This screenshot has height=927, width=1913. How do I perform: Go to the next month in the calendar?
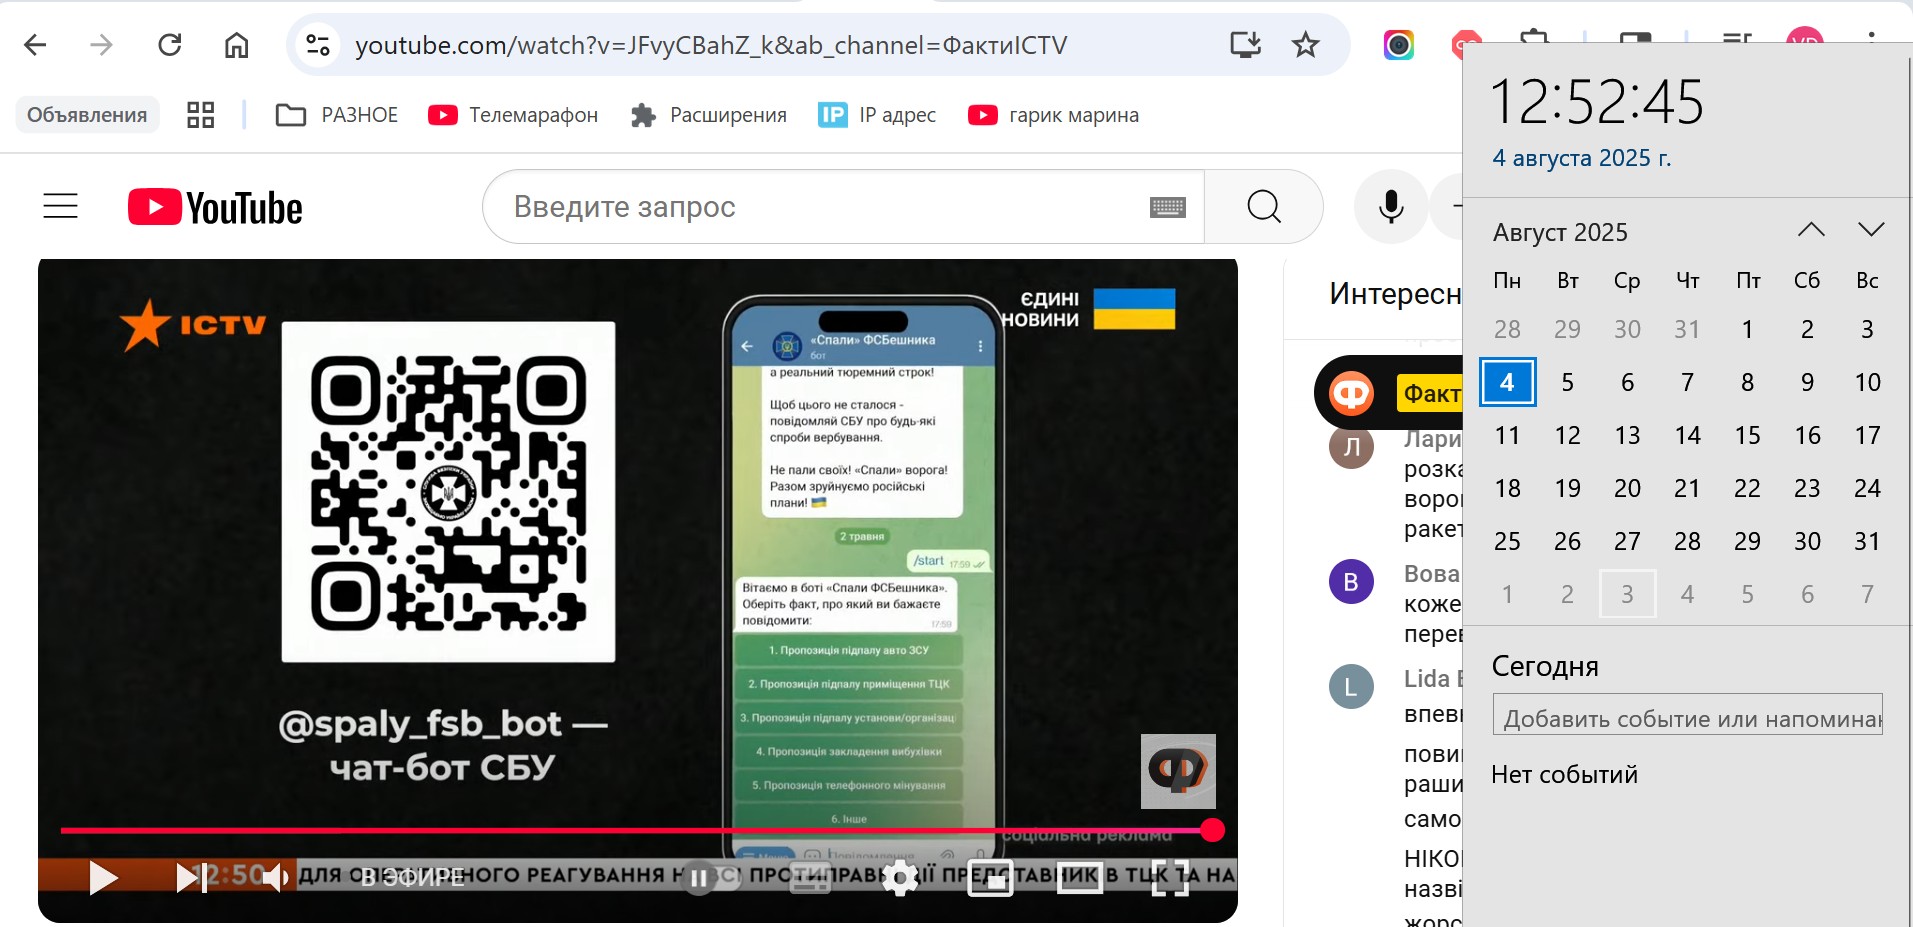[x=1871, y=230]
